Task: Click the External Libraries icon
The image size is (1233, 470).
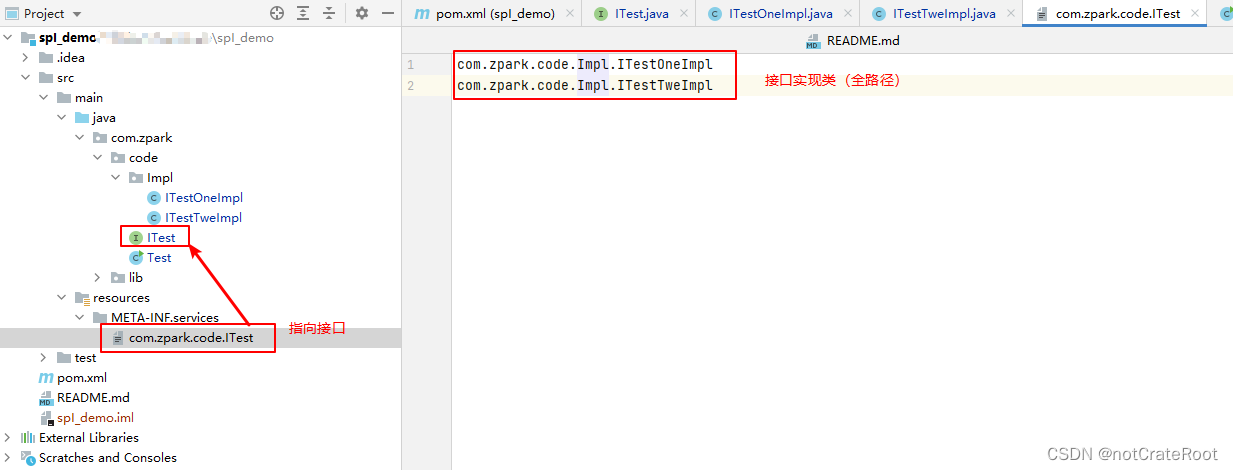Action: [x=28, y=437]
